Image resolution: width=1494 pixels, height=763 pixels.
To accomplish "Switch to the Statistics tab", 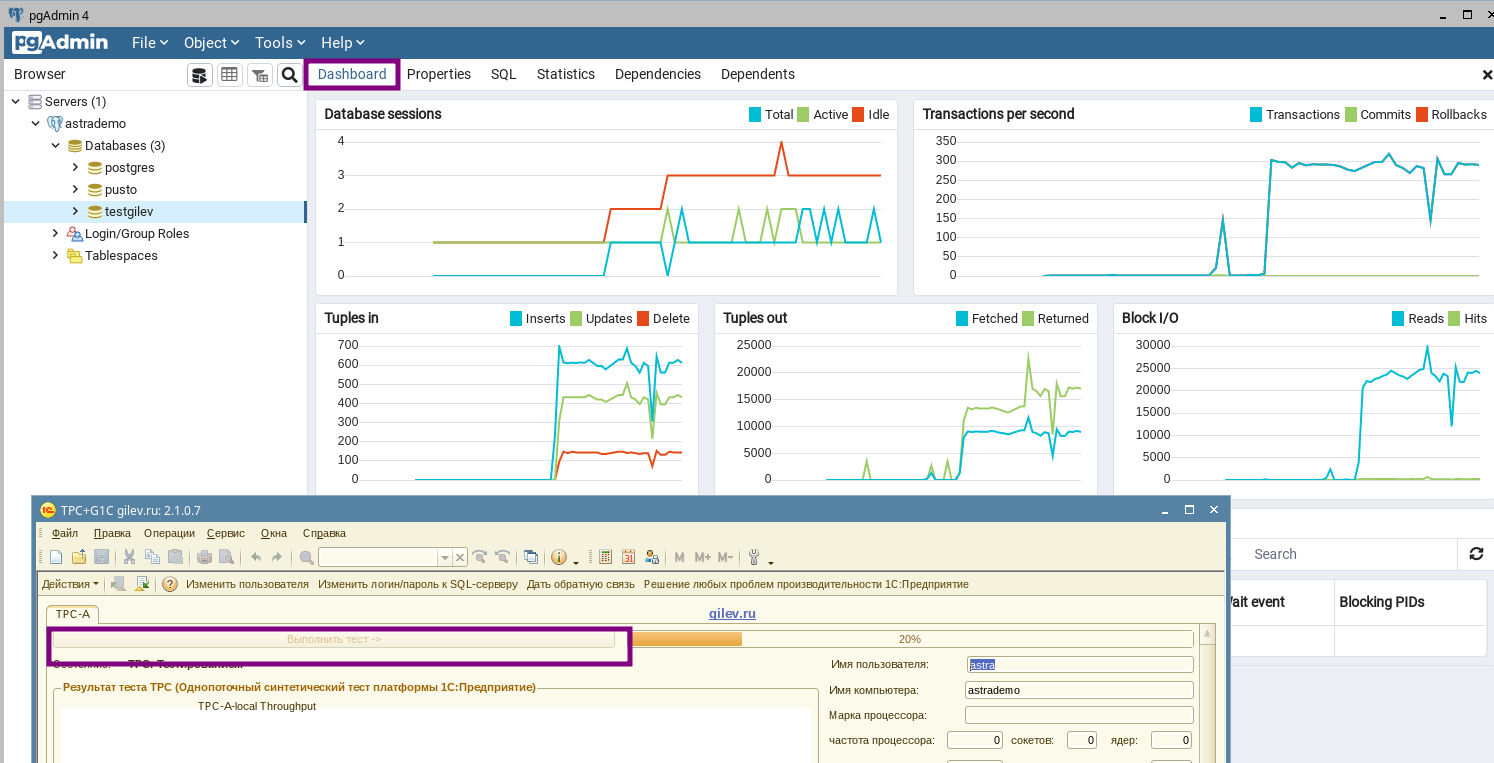I will [566, 74].
